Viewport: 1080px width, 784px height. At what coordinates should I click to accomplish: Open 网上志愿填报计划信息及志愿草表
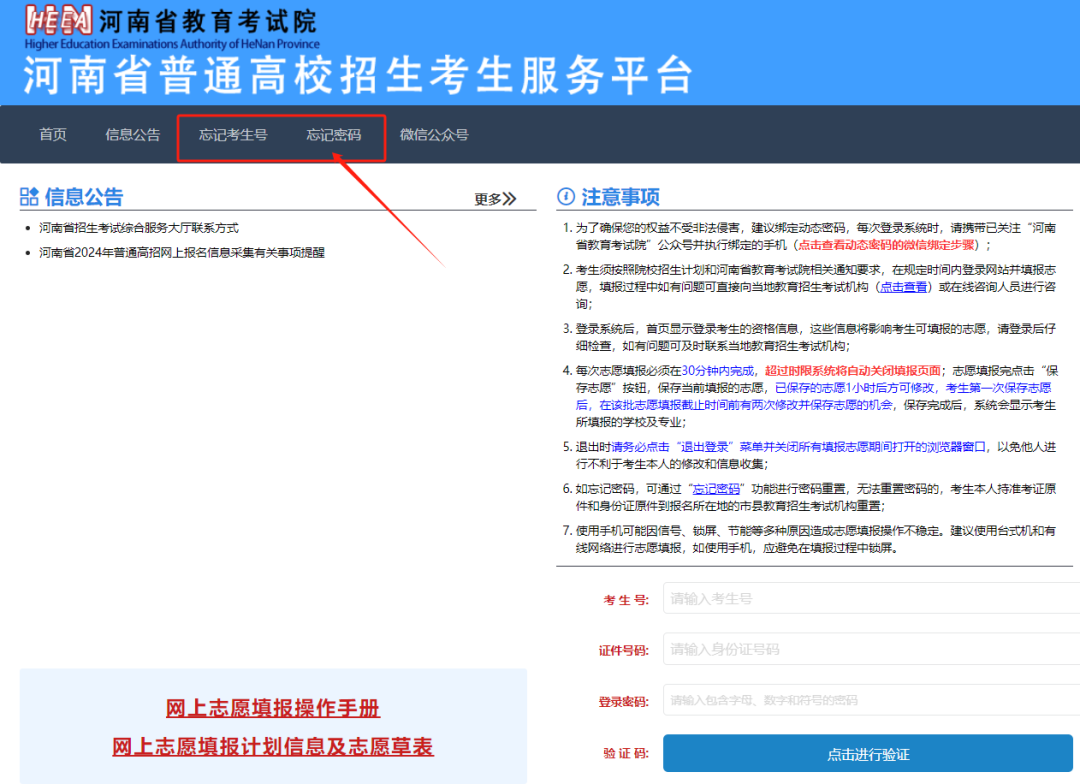pos(273,747)
